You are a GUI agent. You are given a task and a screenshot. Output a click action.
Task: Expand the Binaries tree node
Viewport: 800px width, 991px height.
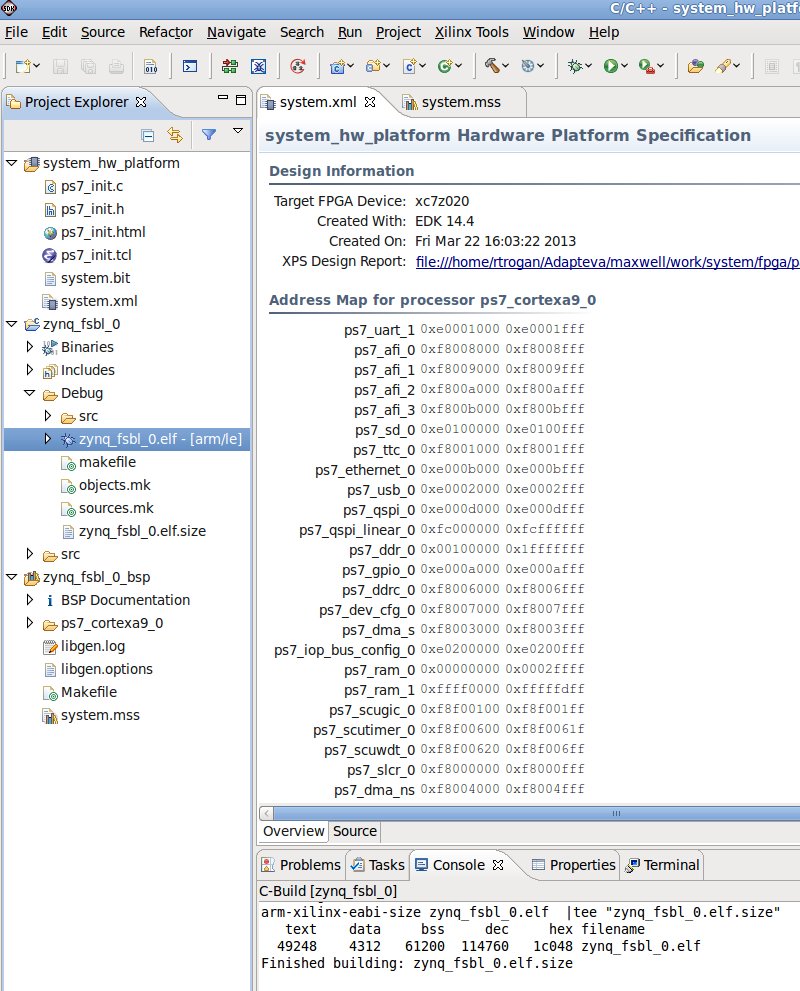pyautogui.click(x=30, y=347)
